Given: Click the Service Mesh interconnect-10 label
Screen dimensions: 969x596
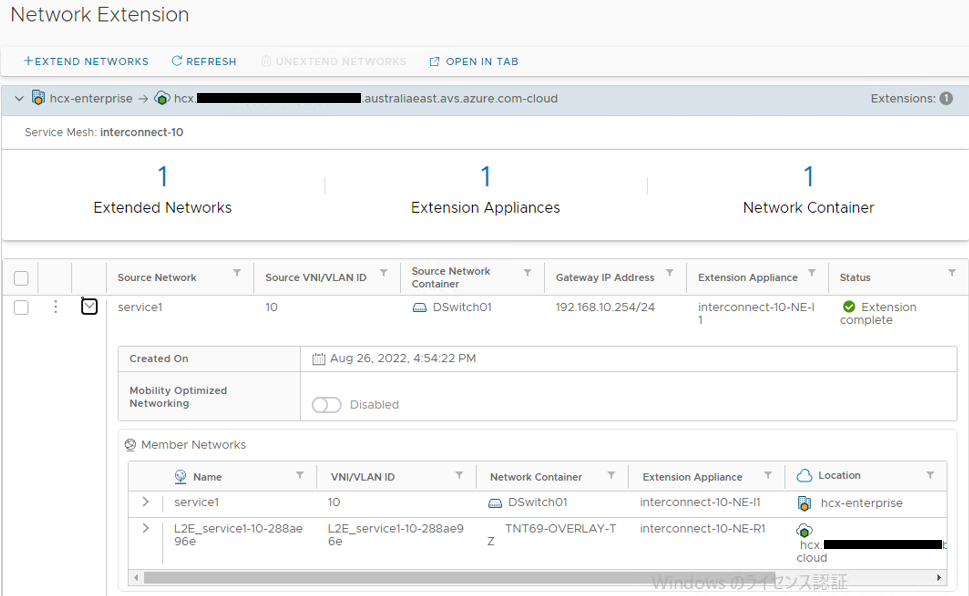Looking at the screenshot, I should [x=104, y=132].
